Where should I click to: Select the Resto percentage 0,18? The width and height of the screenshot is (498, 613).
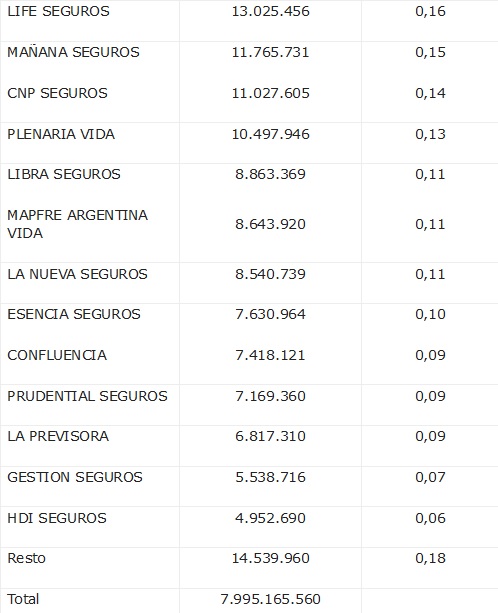point(430,558)
